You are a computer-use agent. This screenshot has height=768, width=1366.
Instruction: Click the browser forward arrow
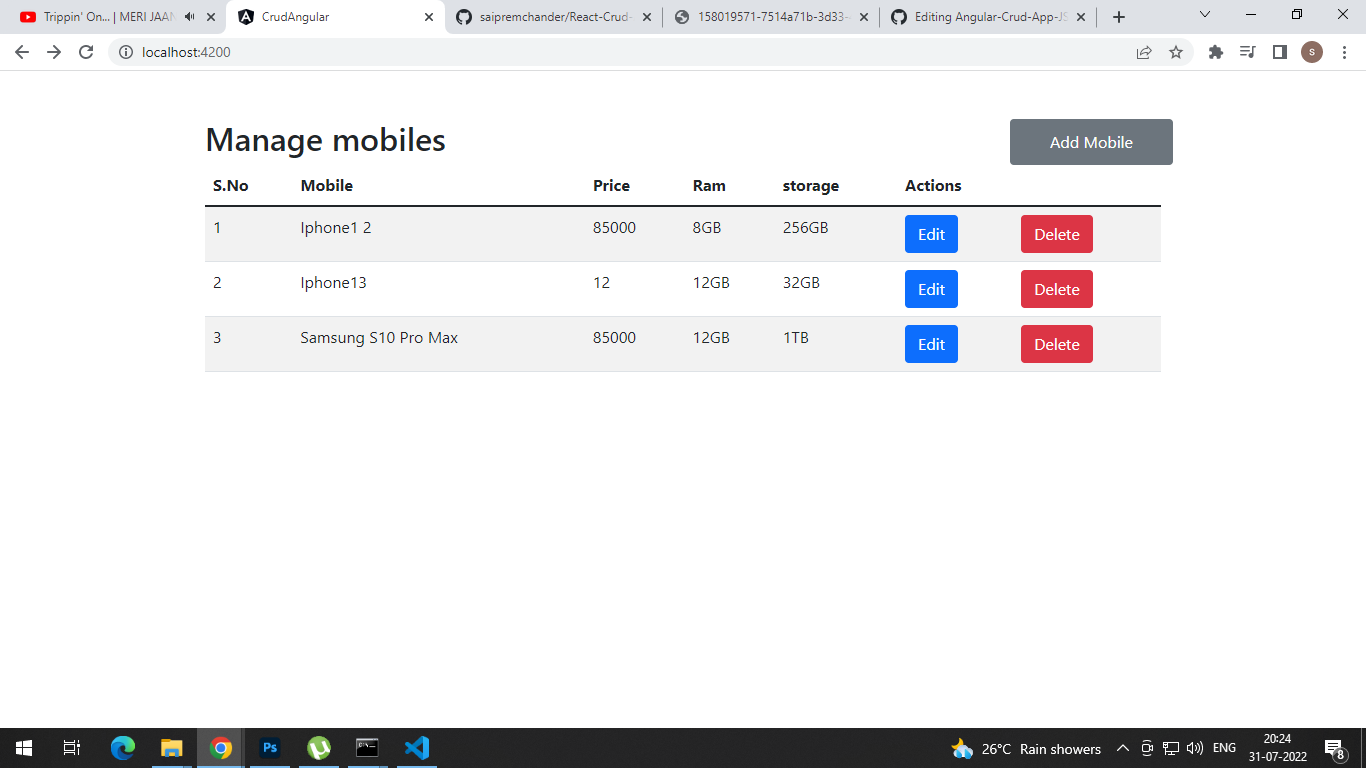pyautogui.click(x=54, y=52)
